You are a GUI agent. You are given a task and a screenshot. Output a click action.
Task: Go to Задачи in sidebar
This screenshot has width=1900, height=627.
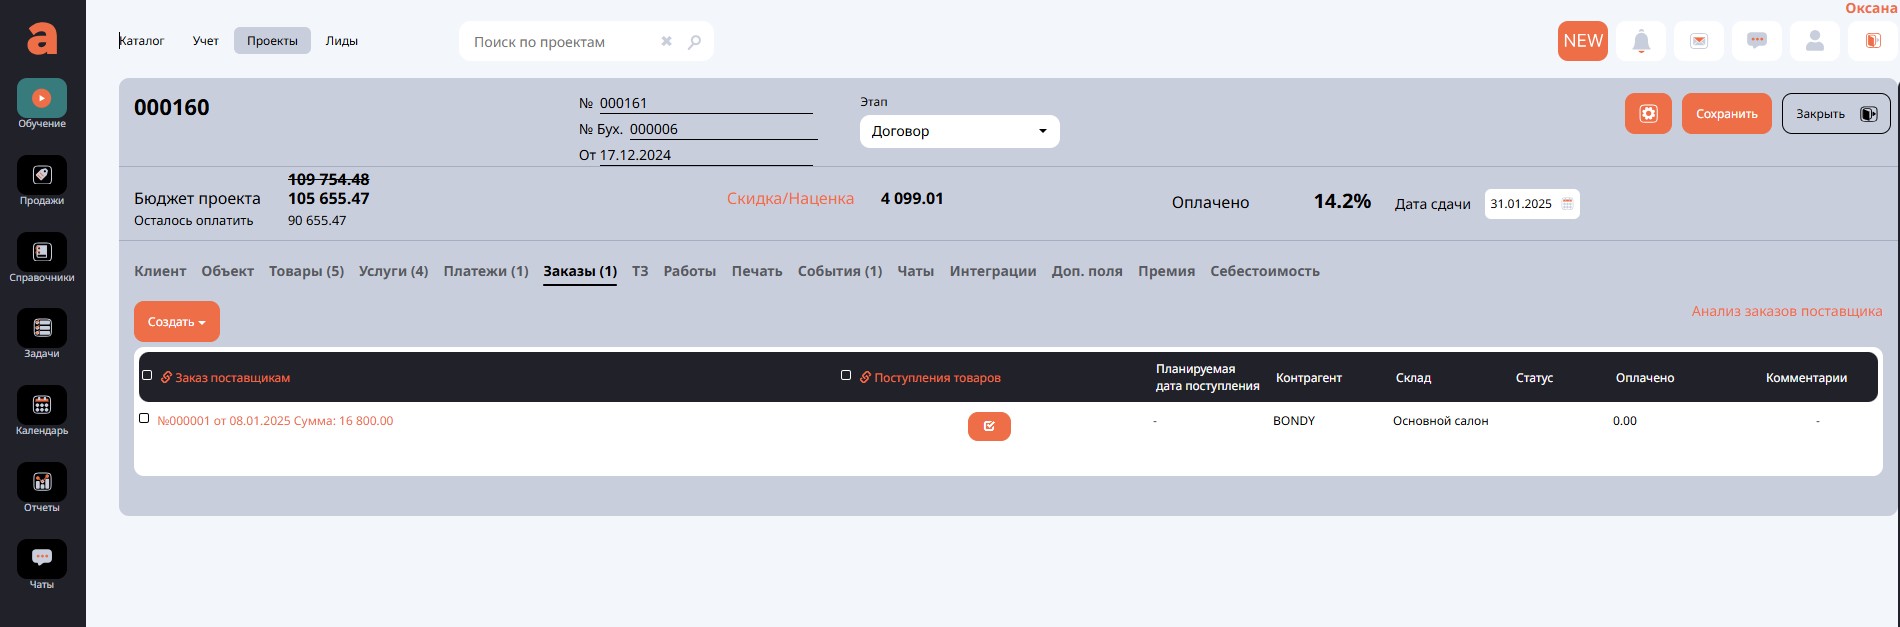click(x=42, y=329)
